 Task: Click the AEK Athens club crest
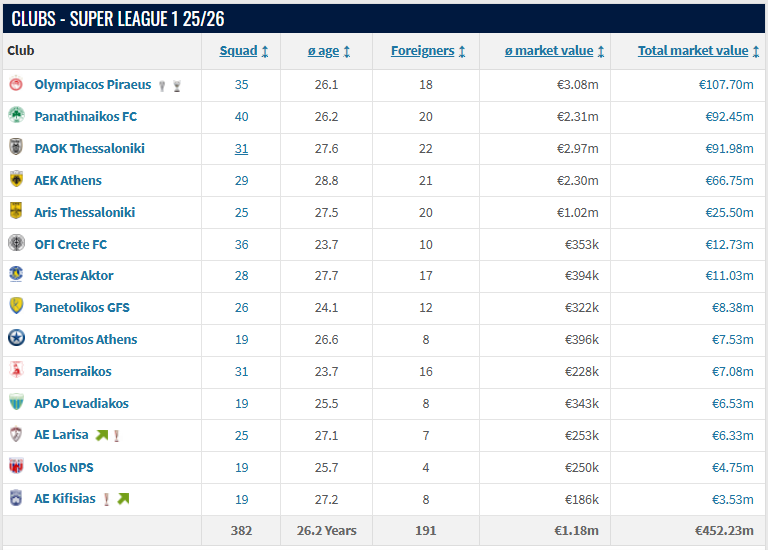tap(16, 179)
